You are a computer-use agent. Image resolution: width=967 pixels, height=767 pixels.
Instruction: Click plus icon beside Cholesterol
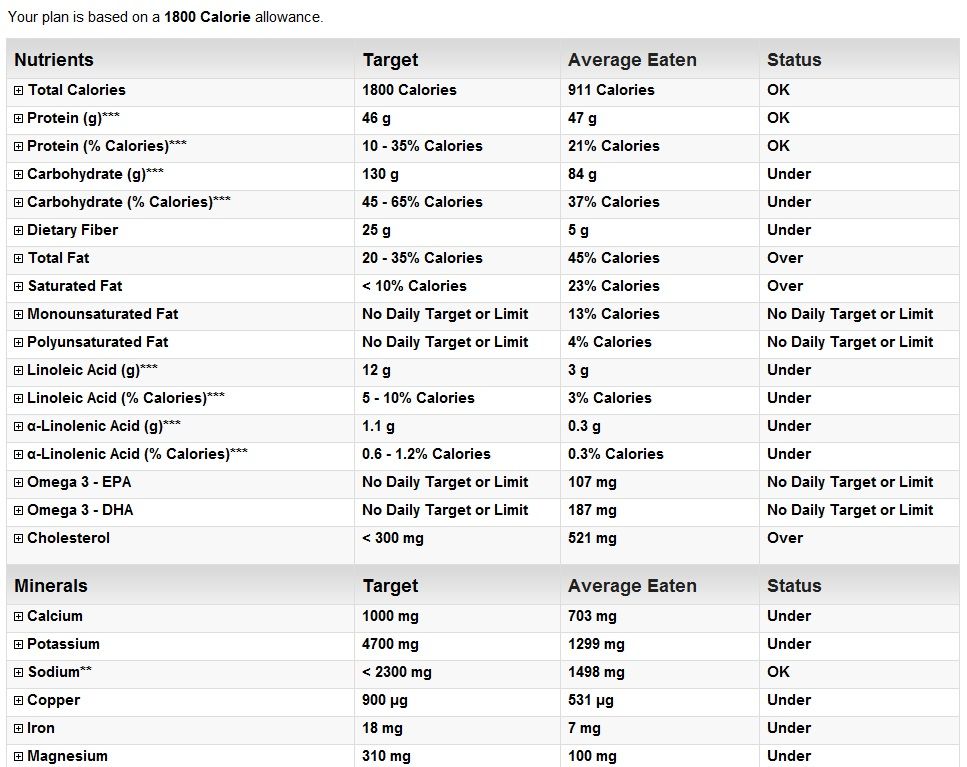click(19, 539)
